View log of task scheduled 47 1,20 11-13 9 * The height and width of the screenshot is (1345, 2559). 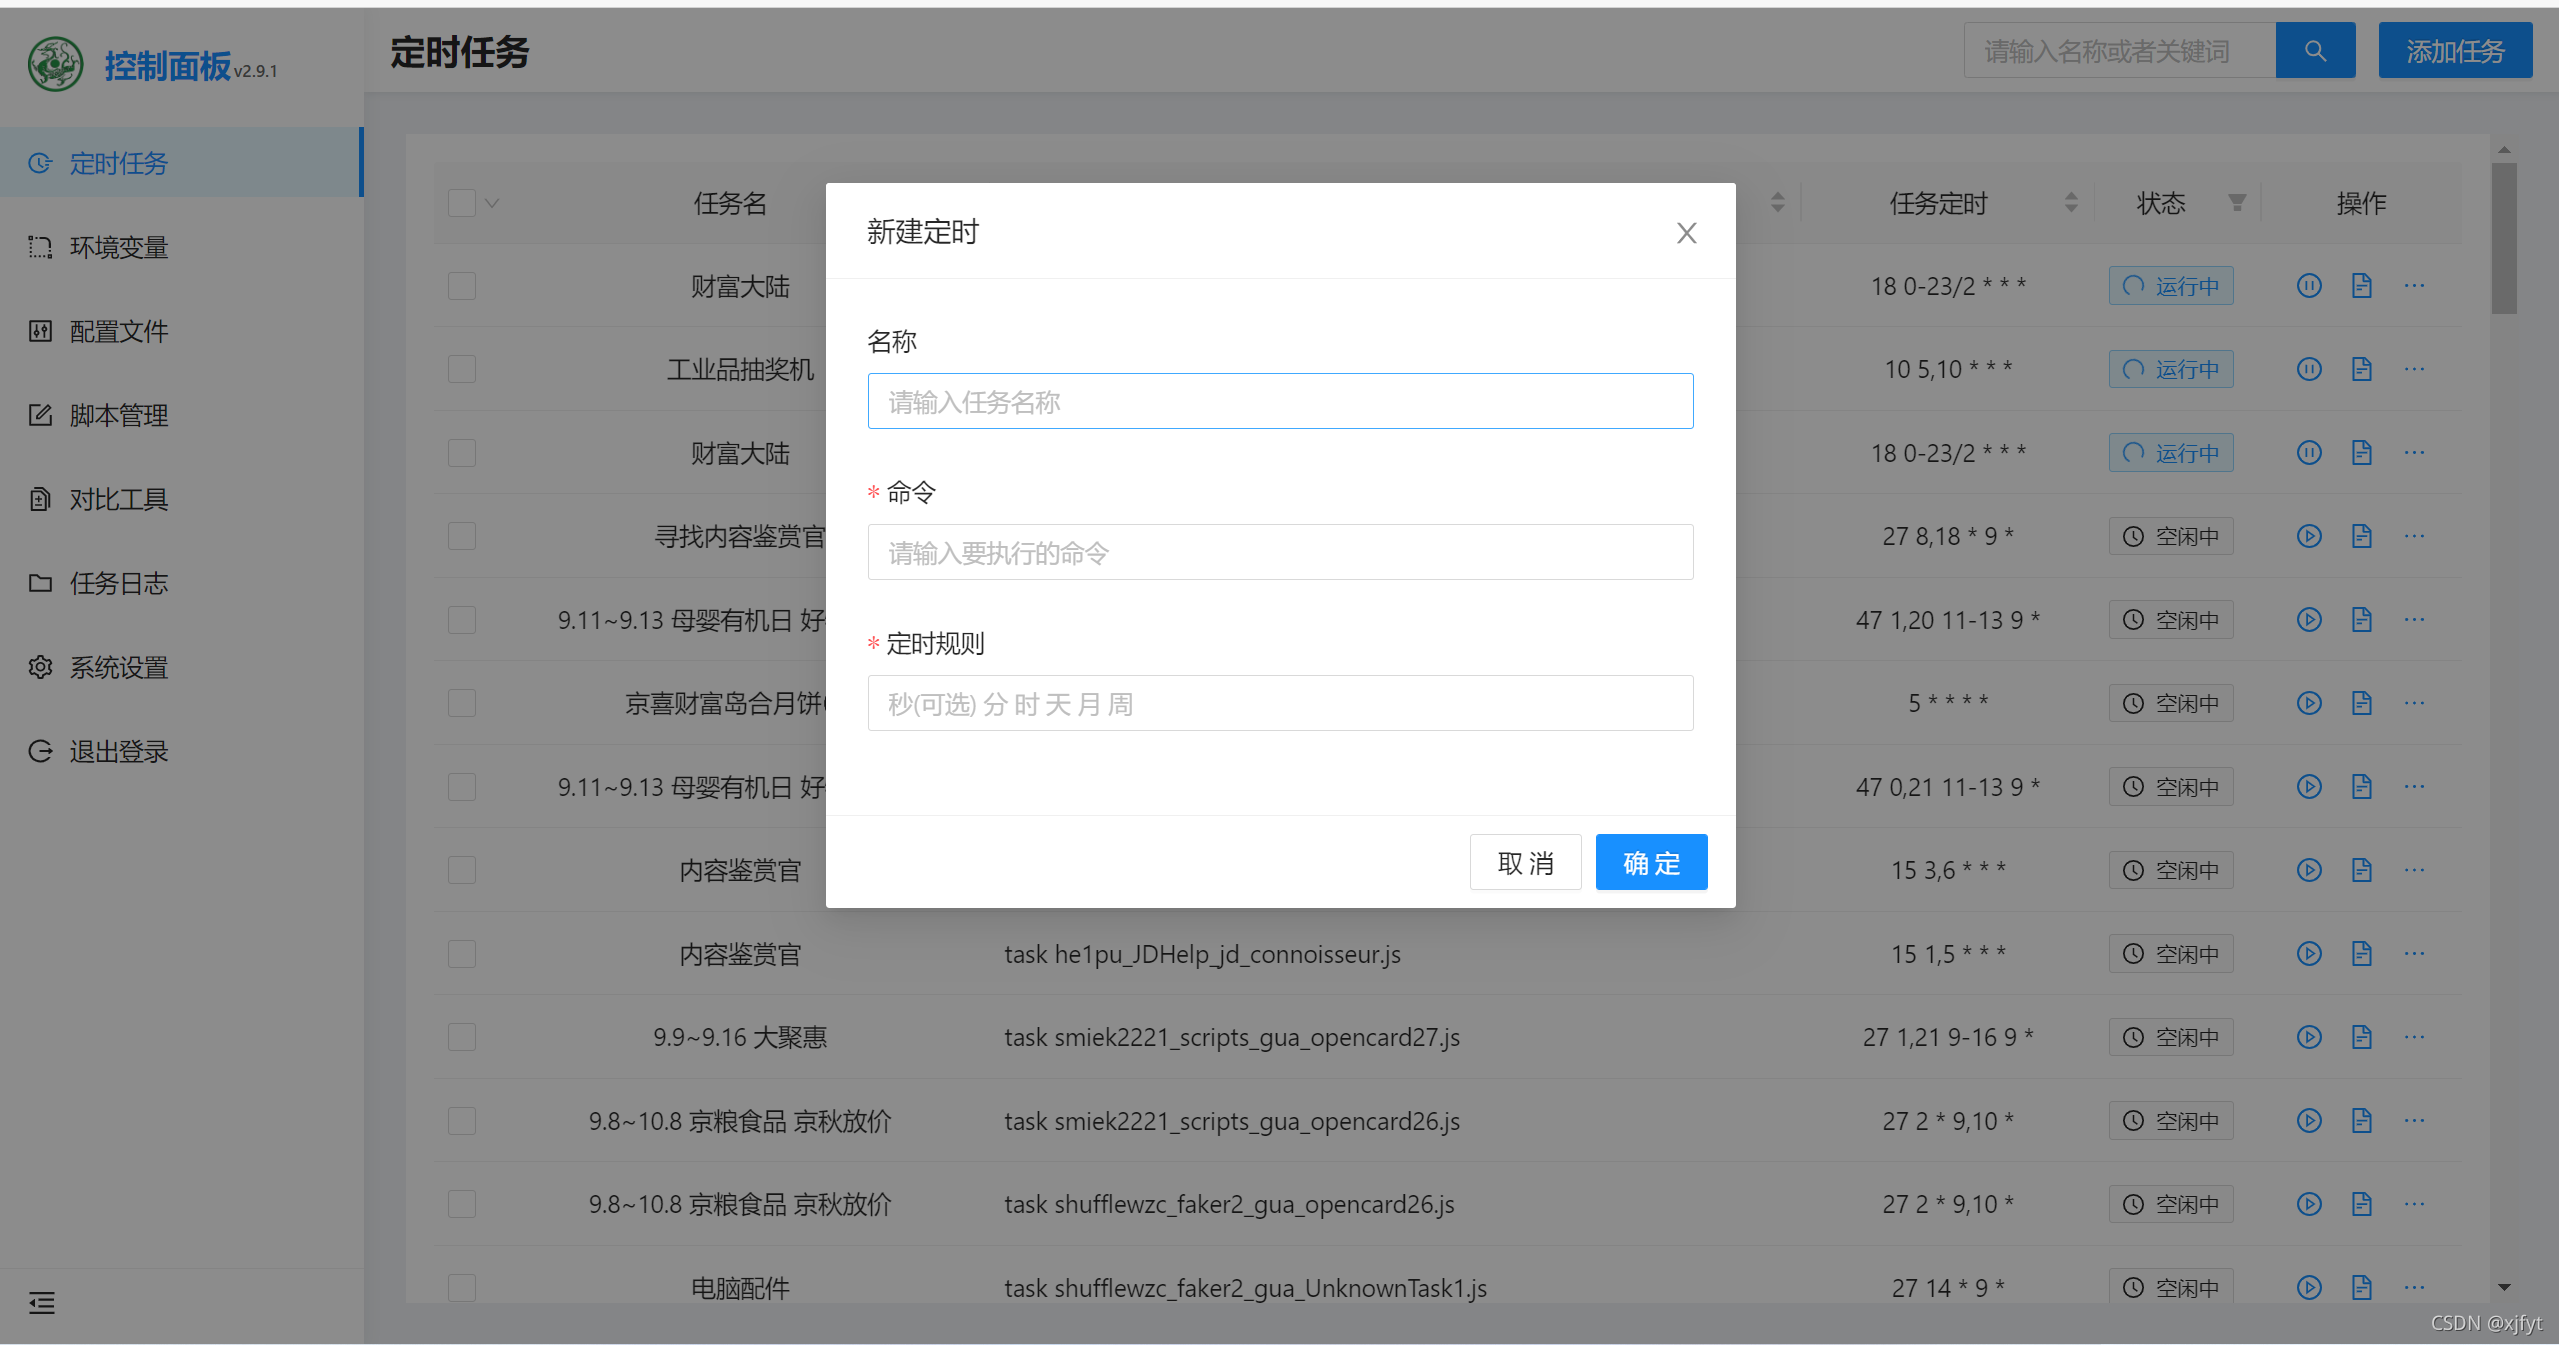(2362, 620)
